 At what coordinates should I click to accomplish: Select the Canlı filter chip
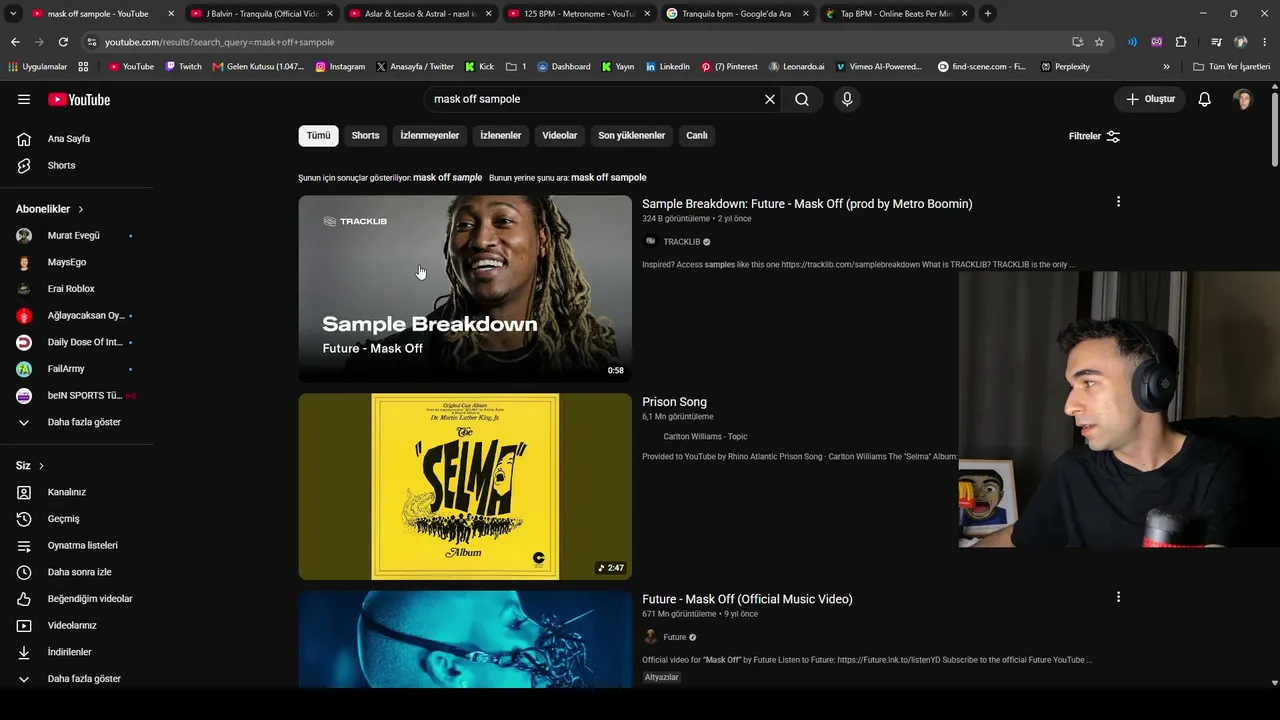697,136
